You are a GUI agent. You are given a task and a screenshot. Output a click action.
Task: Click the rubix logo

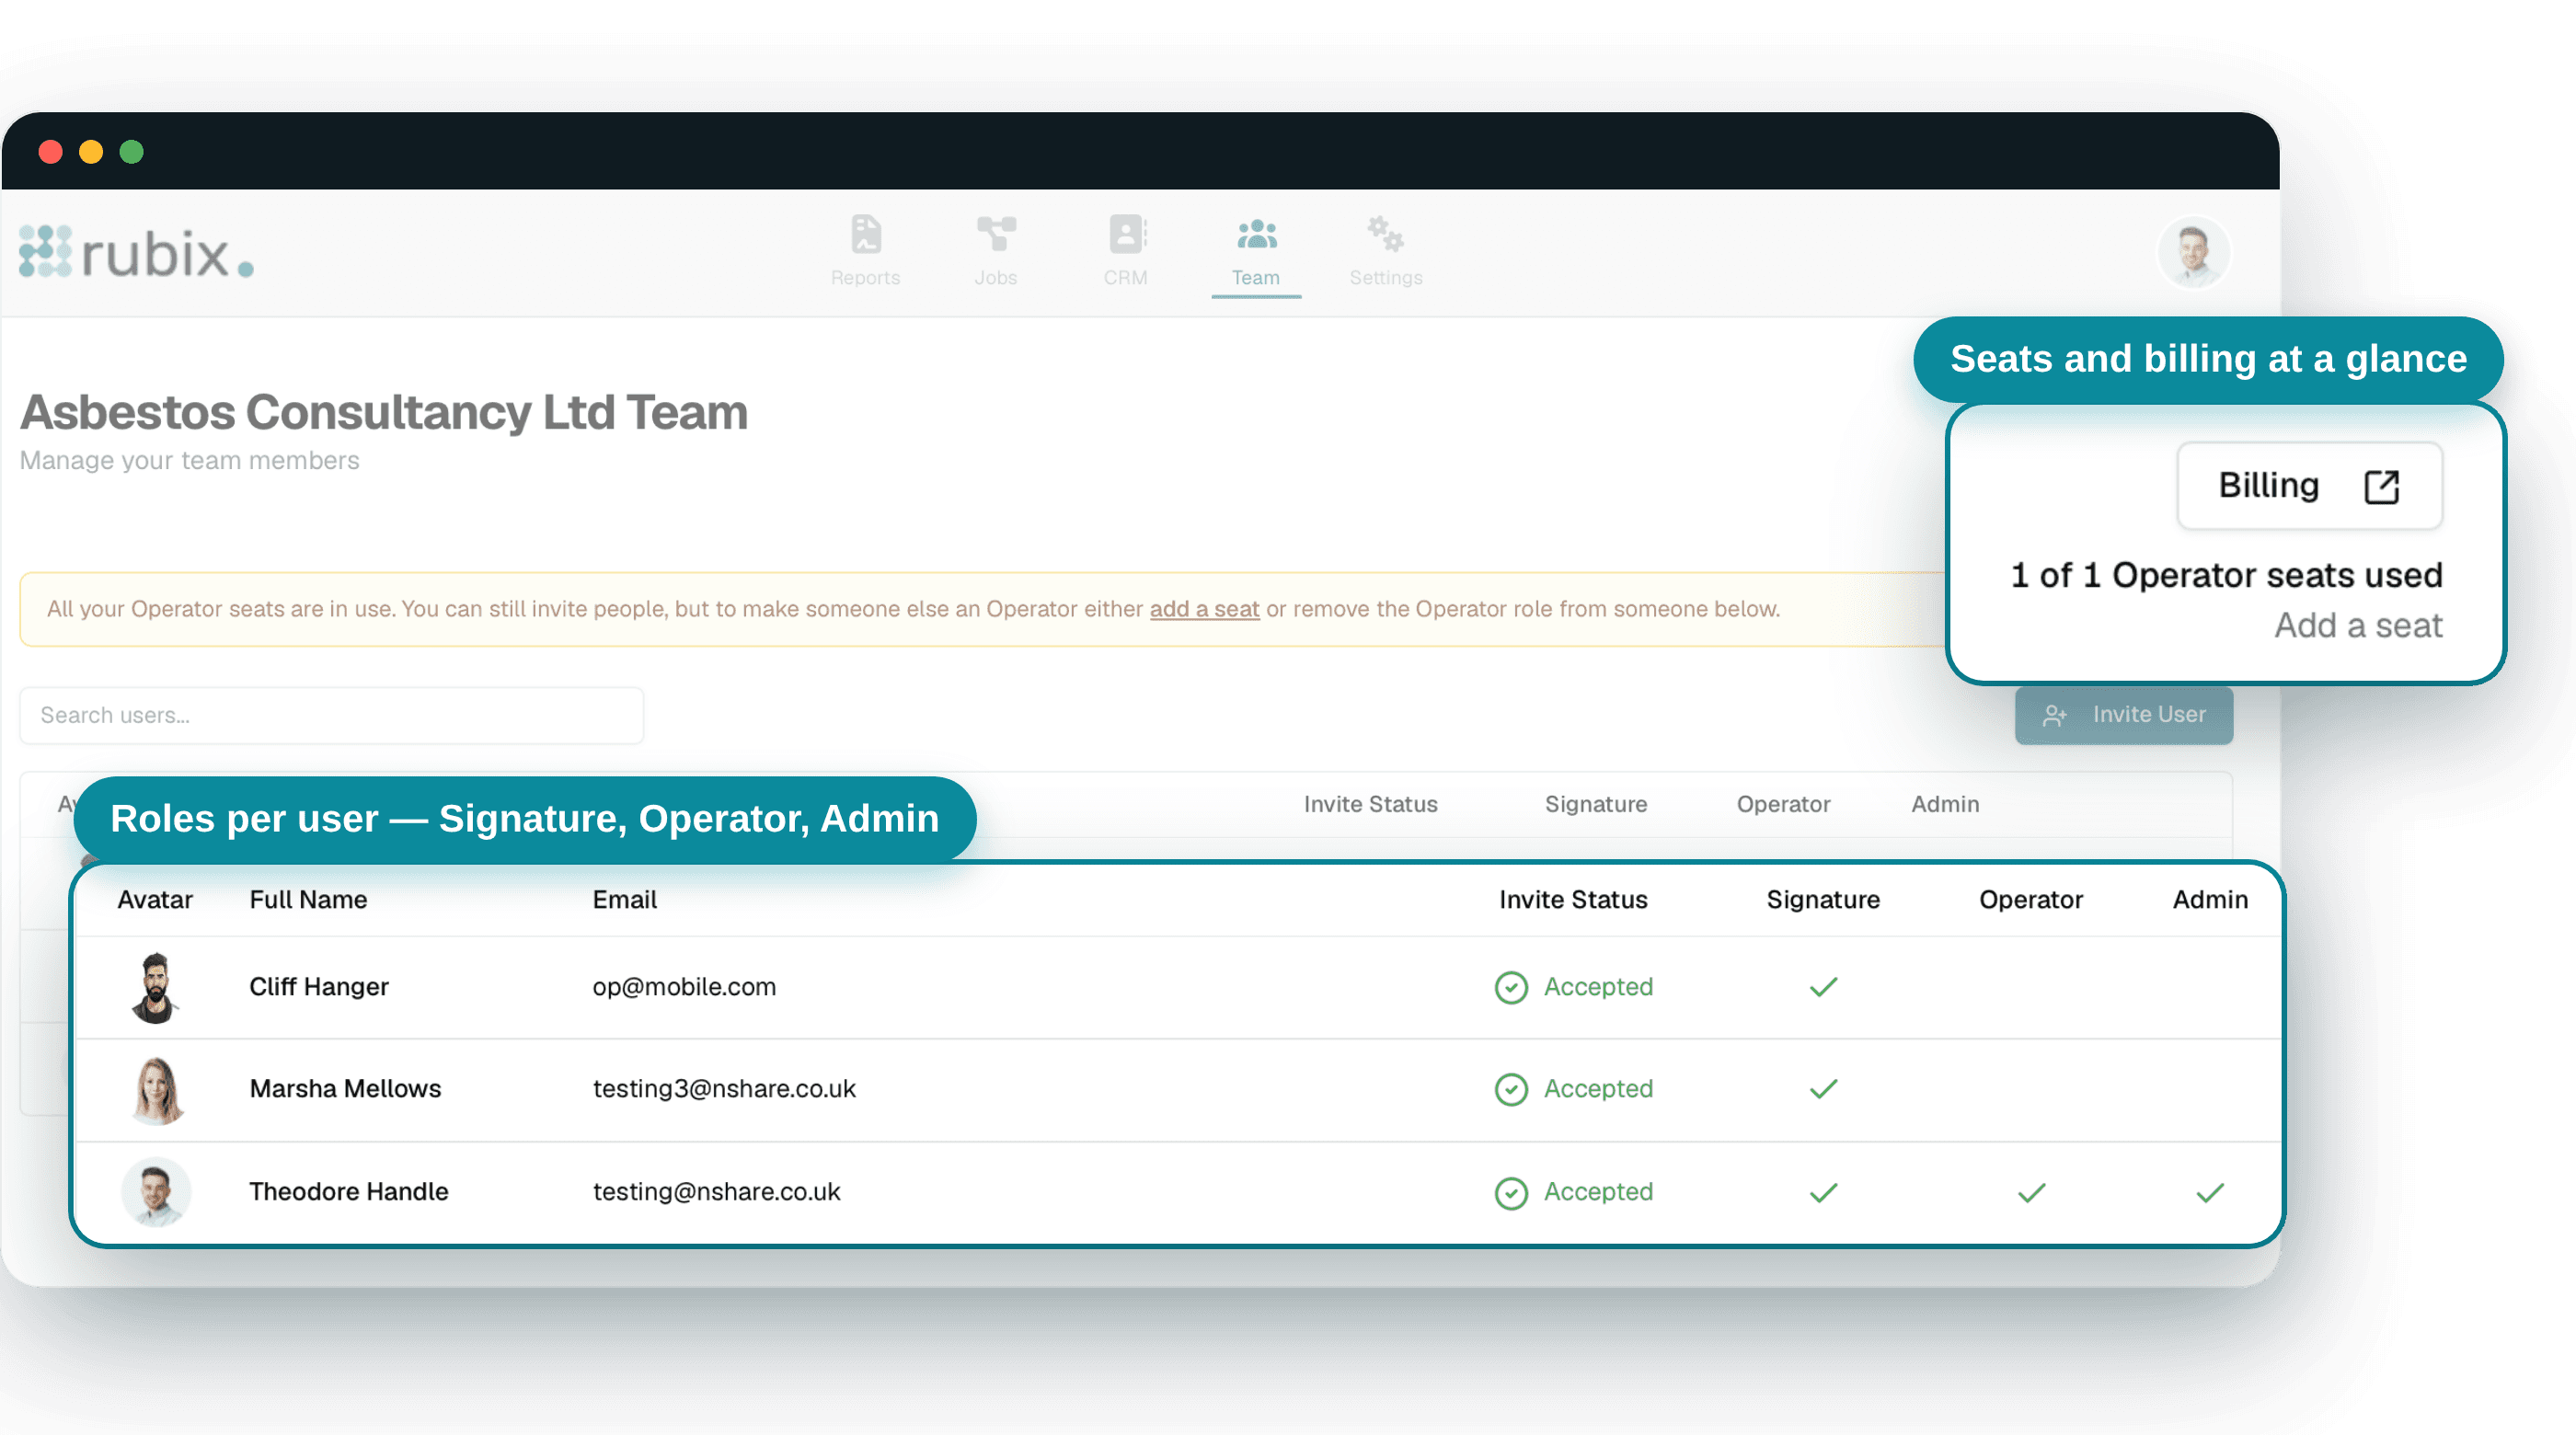pyautogui.click(x=137, y=252)
